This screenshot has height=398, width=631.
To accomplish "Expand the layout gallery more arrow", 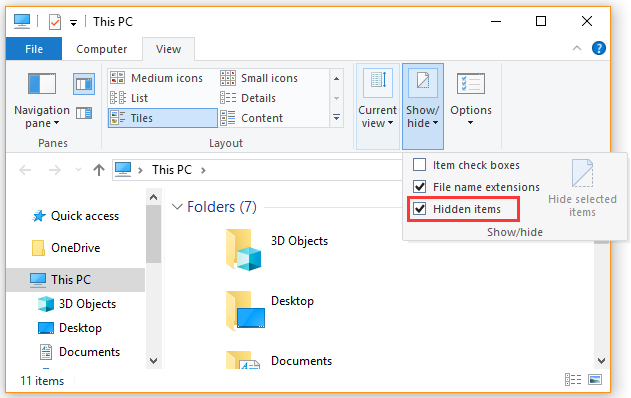I will (336, 118).
